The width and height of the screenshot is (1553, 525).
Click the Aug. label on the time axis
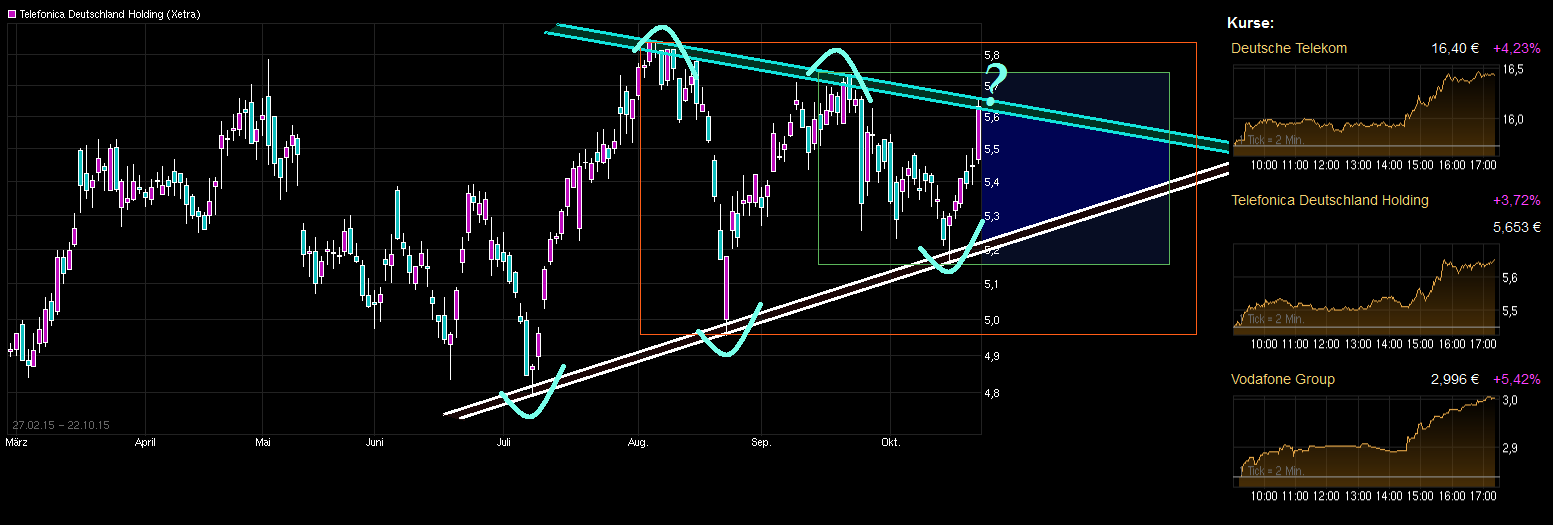tap(638, 442)
